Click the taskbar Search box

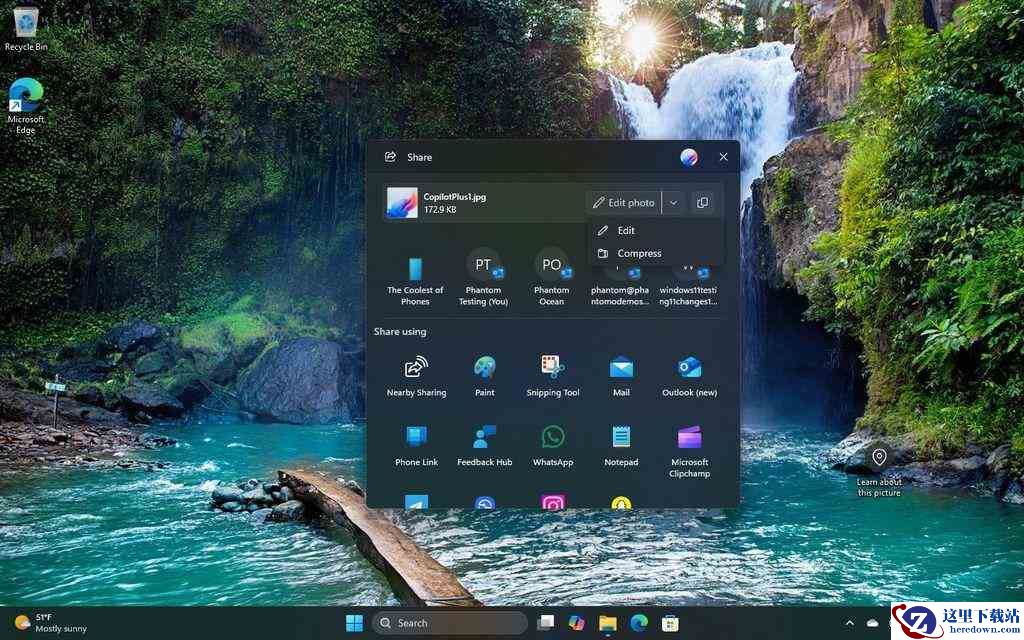[450, 623]
